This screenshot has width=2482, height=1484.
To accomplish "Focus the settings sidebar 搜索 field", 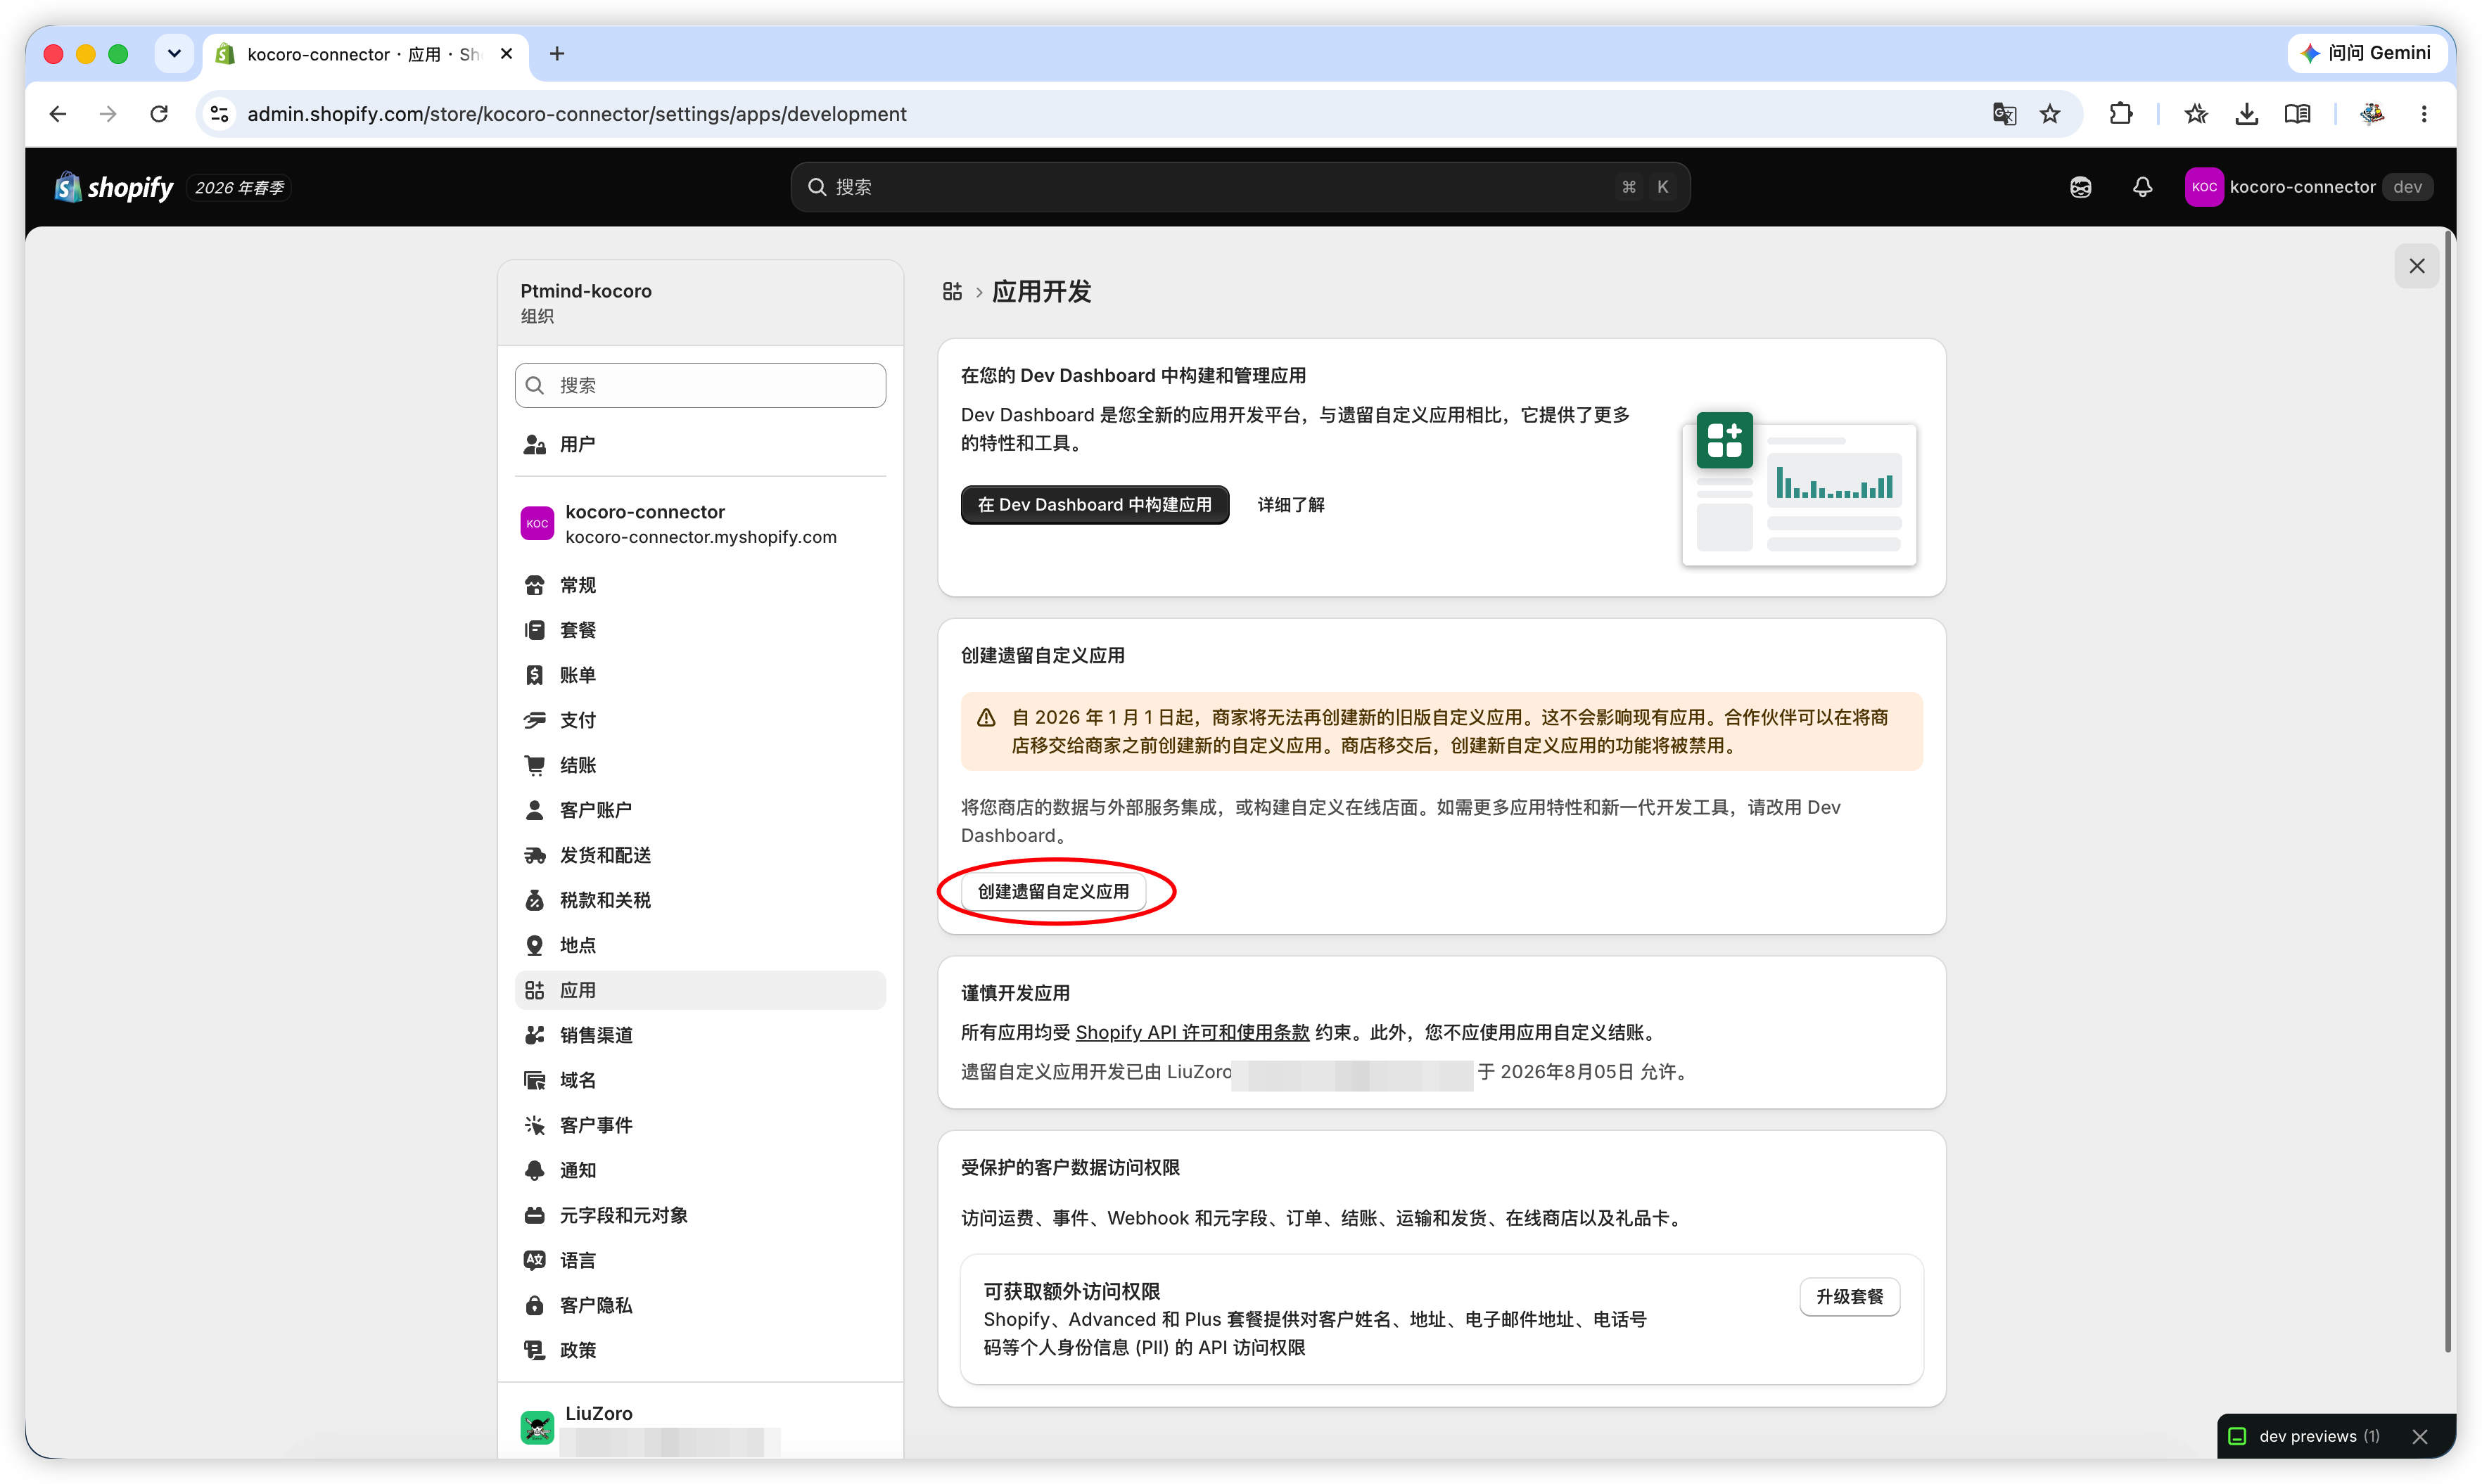I will tap(699, 385).
